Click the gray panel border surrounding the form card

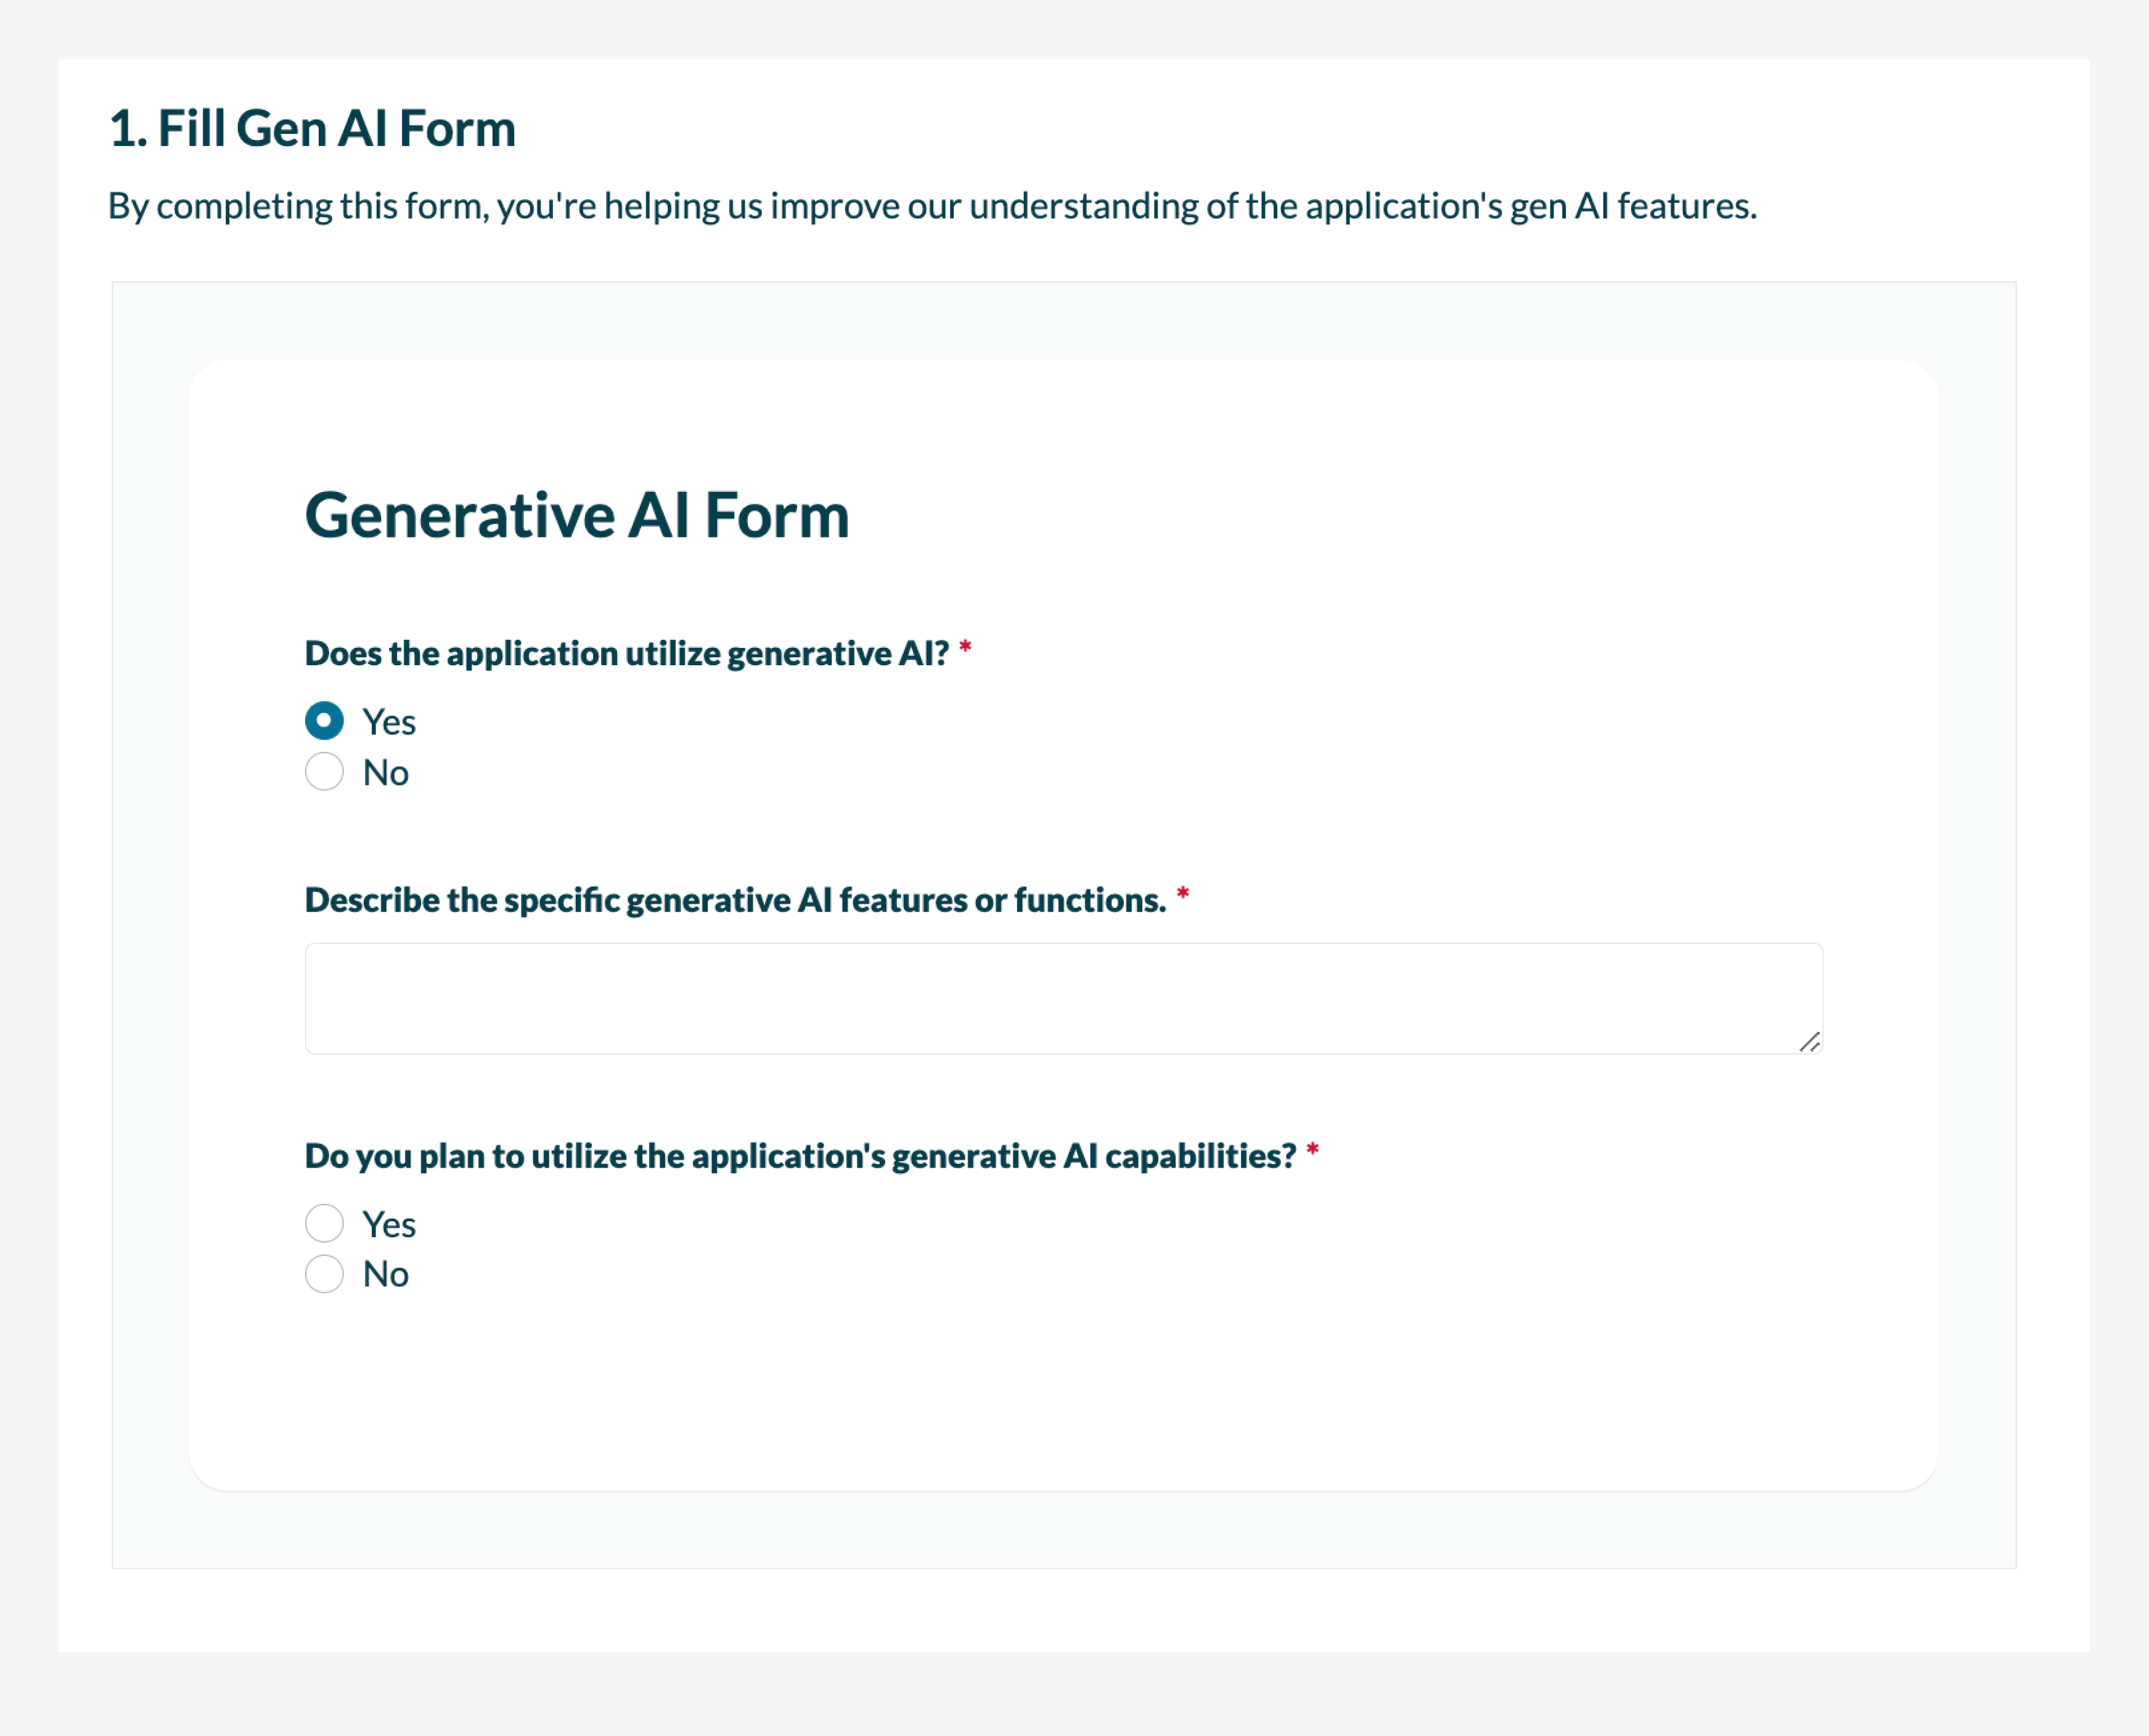(x=150, y=900)
